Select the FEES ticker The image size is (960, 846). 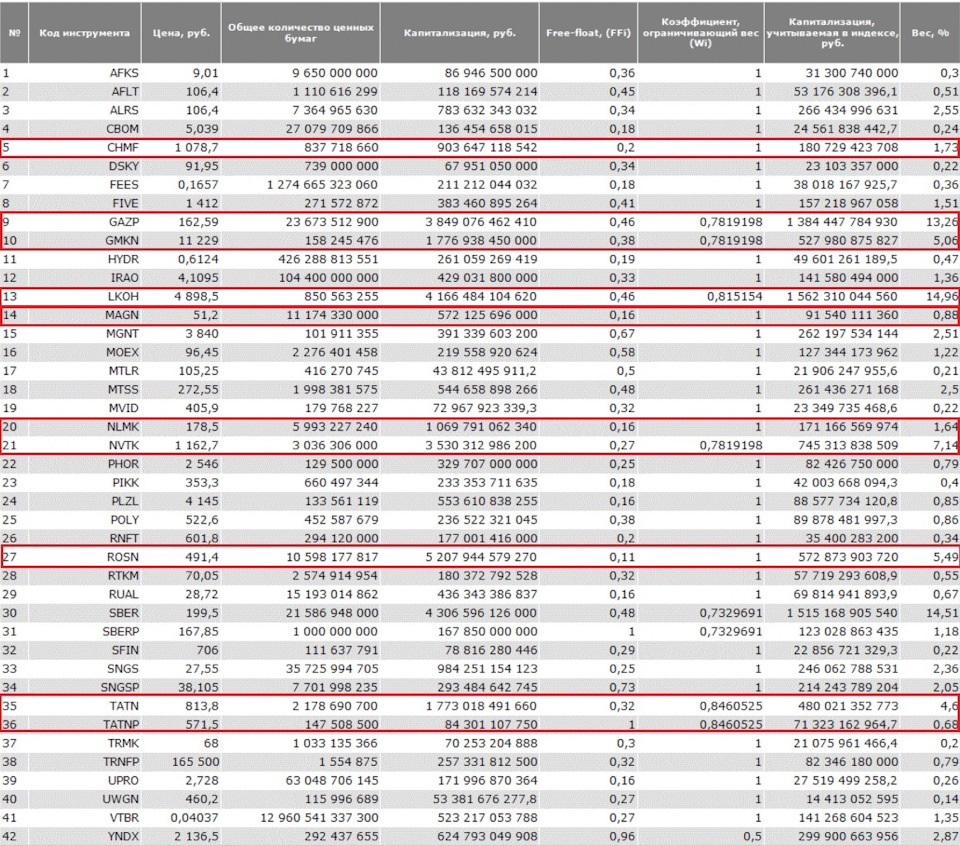coord(124,185)
